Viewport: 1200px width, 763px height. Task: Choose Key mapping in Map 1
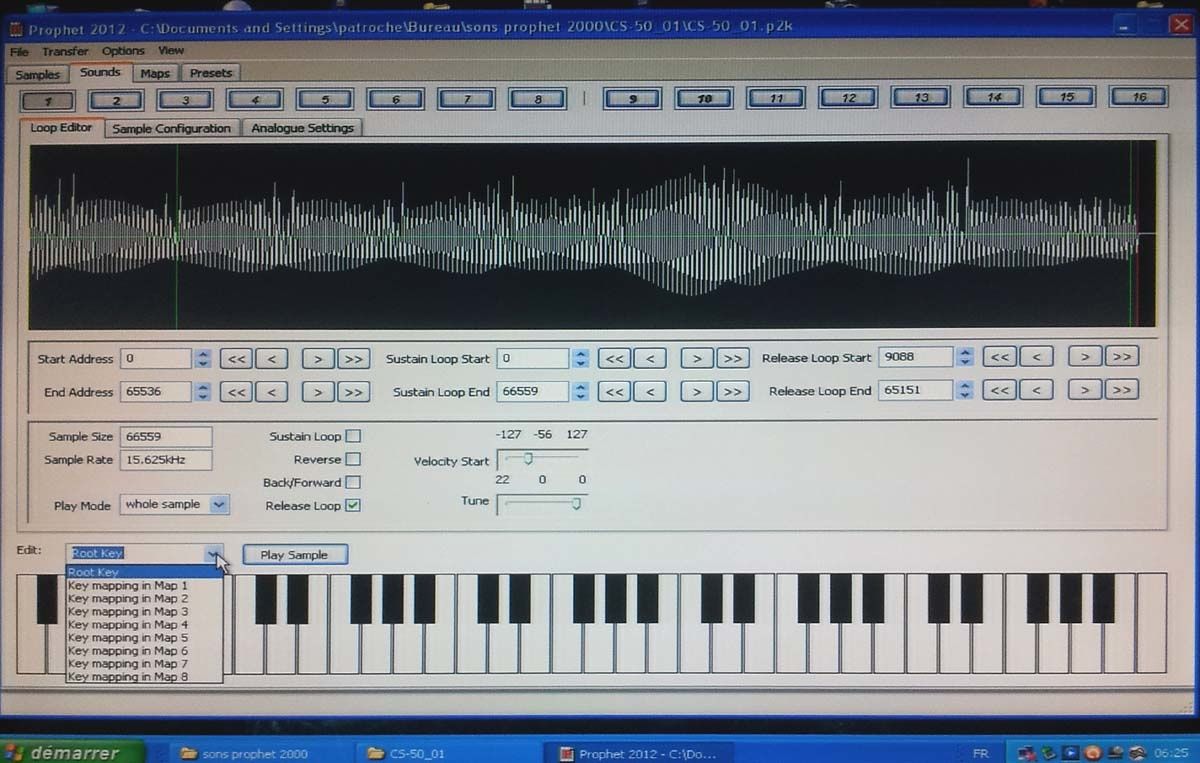pyautogui.click(x=144, y=585)
